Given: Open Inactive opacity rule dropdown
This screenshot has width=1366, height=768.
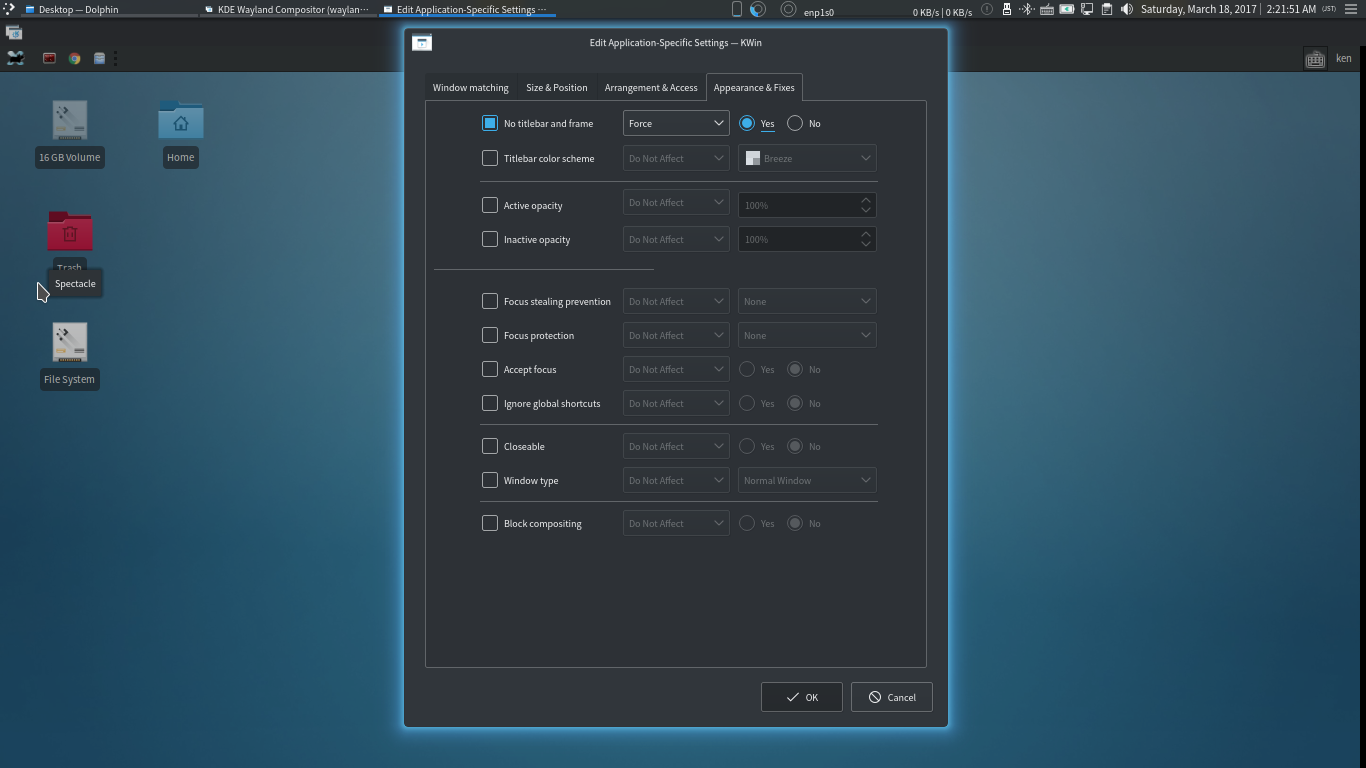Looking at the screenshot, I should click(x=676, y=239).
